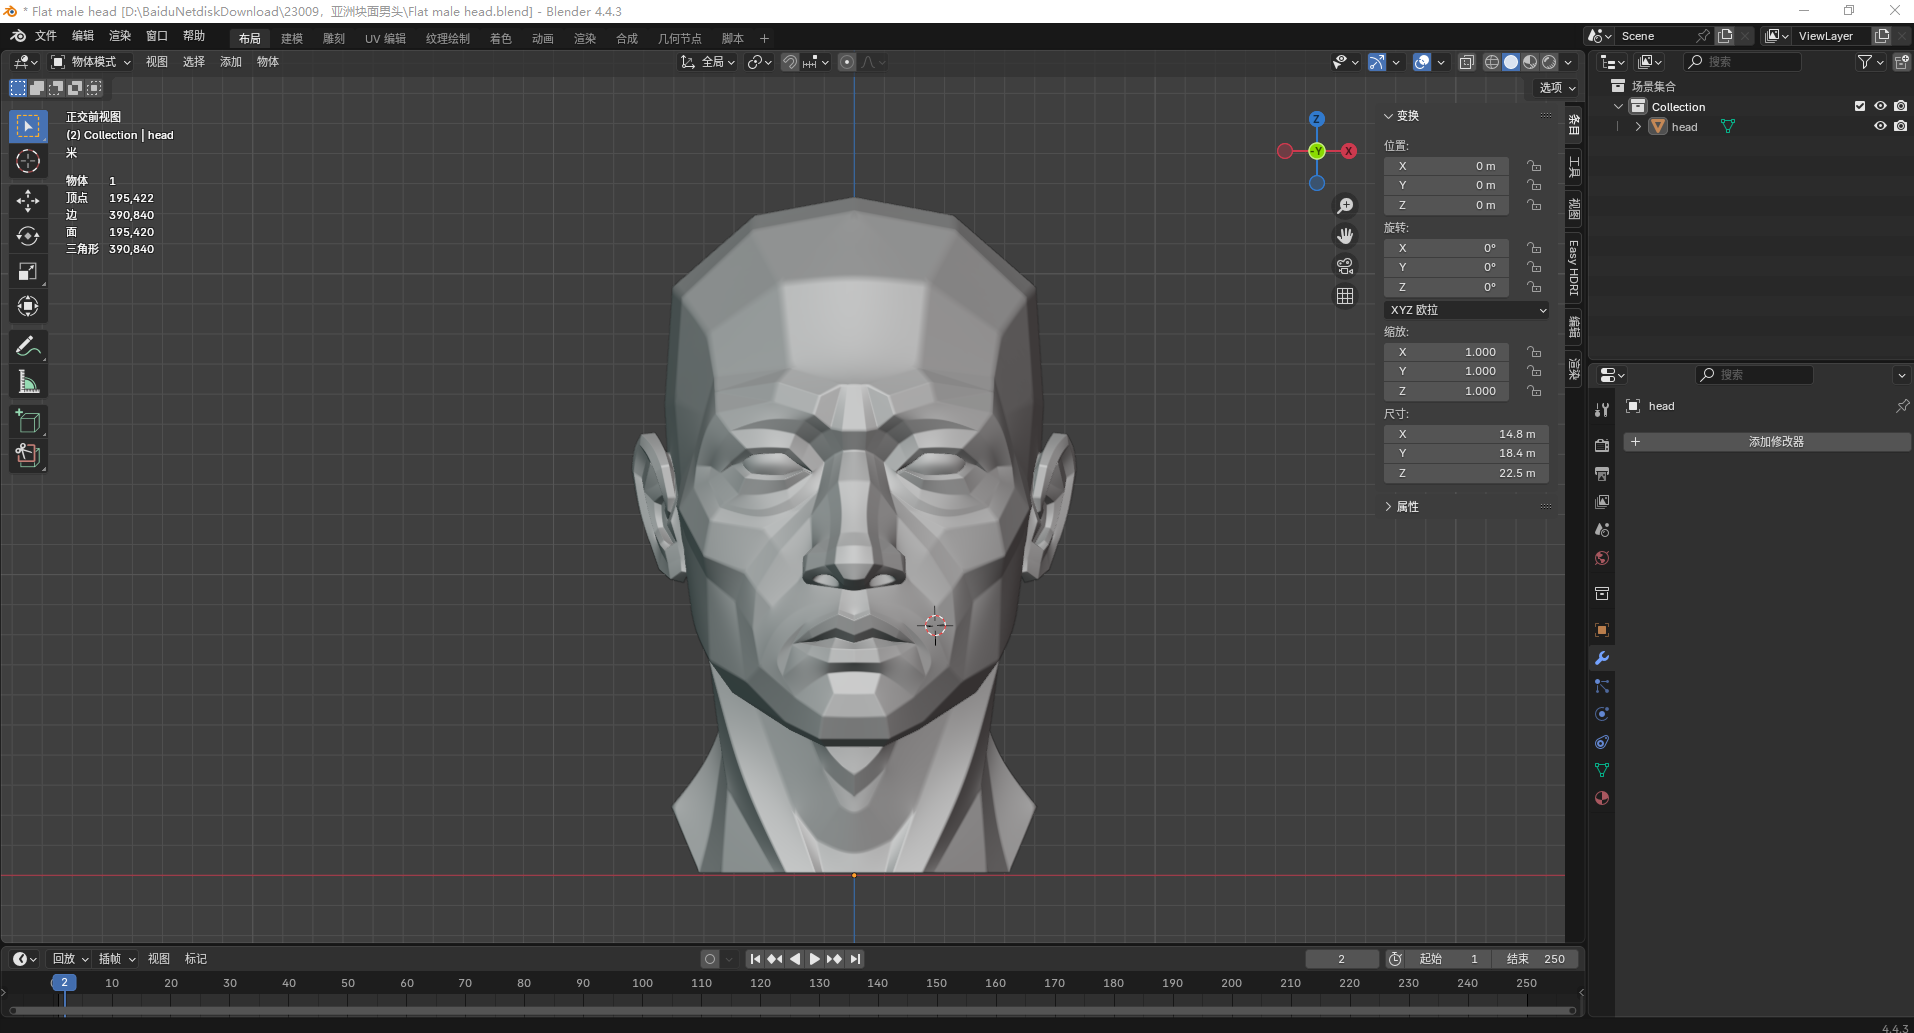1914x1033 pixels.
Task: Switch to the 雕刻 workspace tab
Action: point(333,38)
